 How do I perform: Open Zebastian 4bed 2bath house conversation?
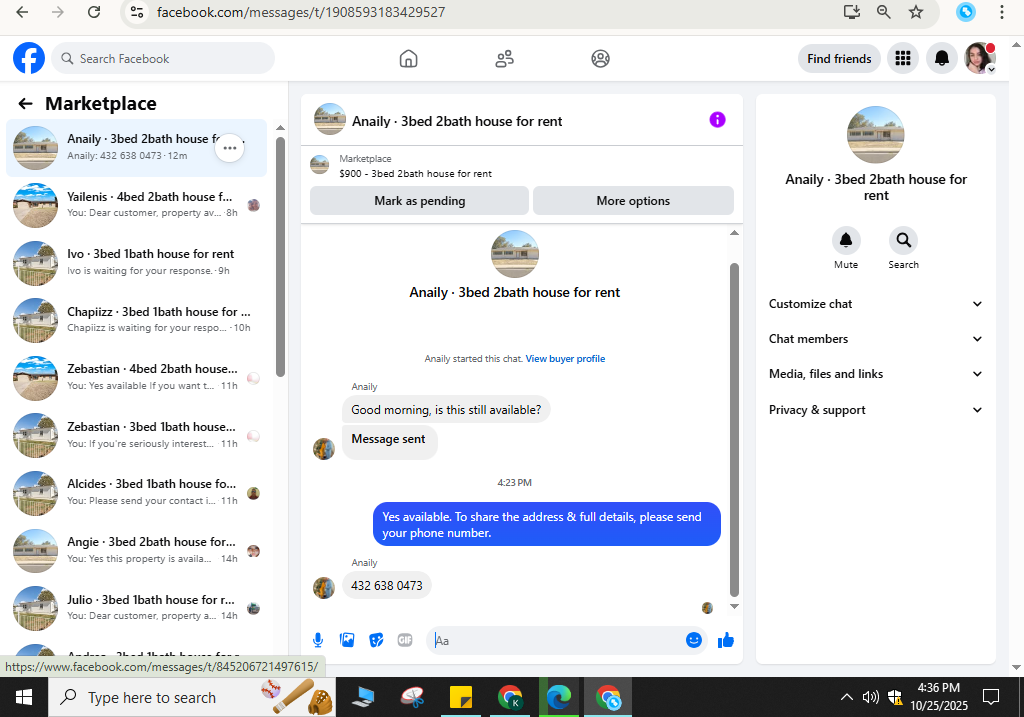coord(136,377)
